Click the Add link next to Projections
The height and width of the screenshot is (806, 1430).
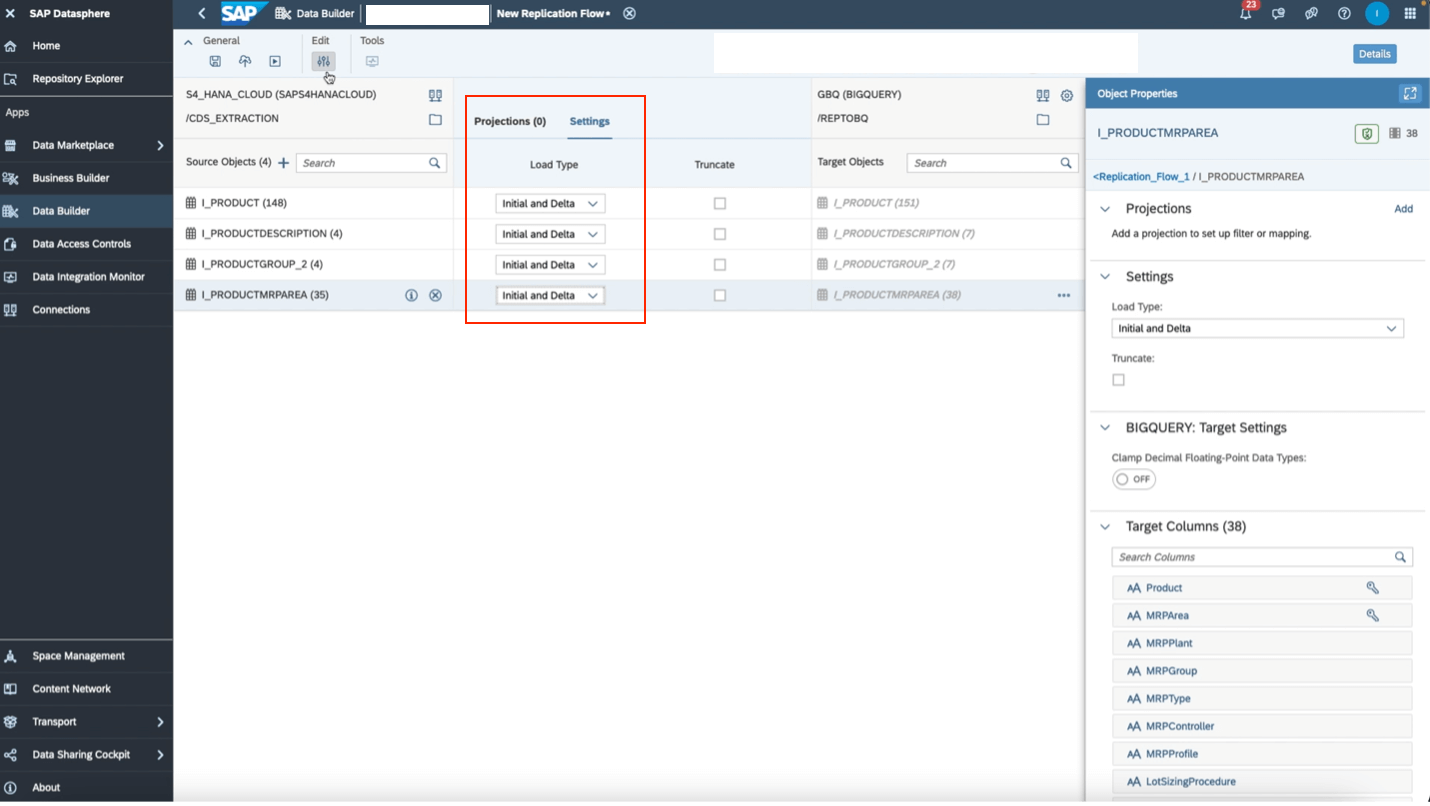[1404, 209]
